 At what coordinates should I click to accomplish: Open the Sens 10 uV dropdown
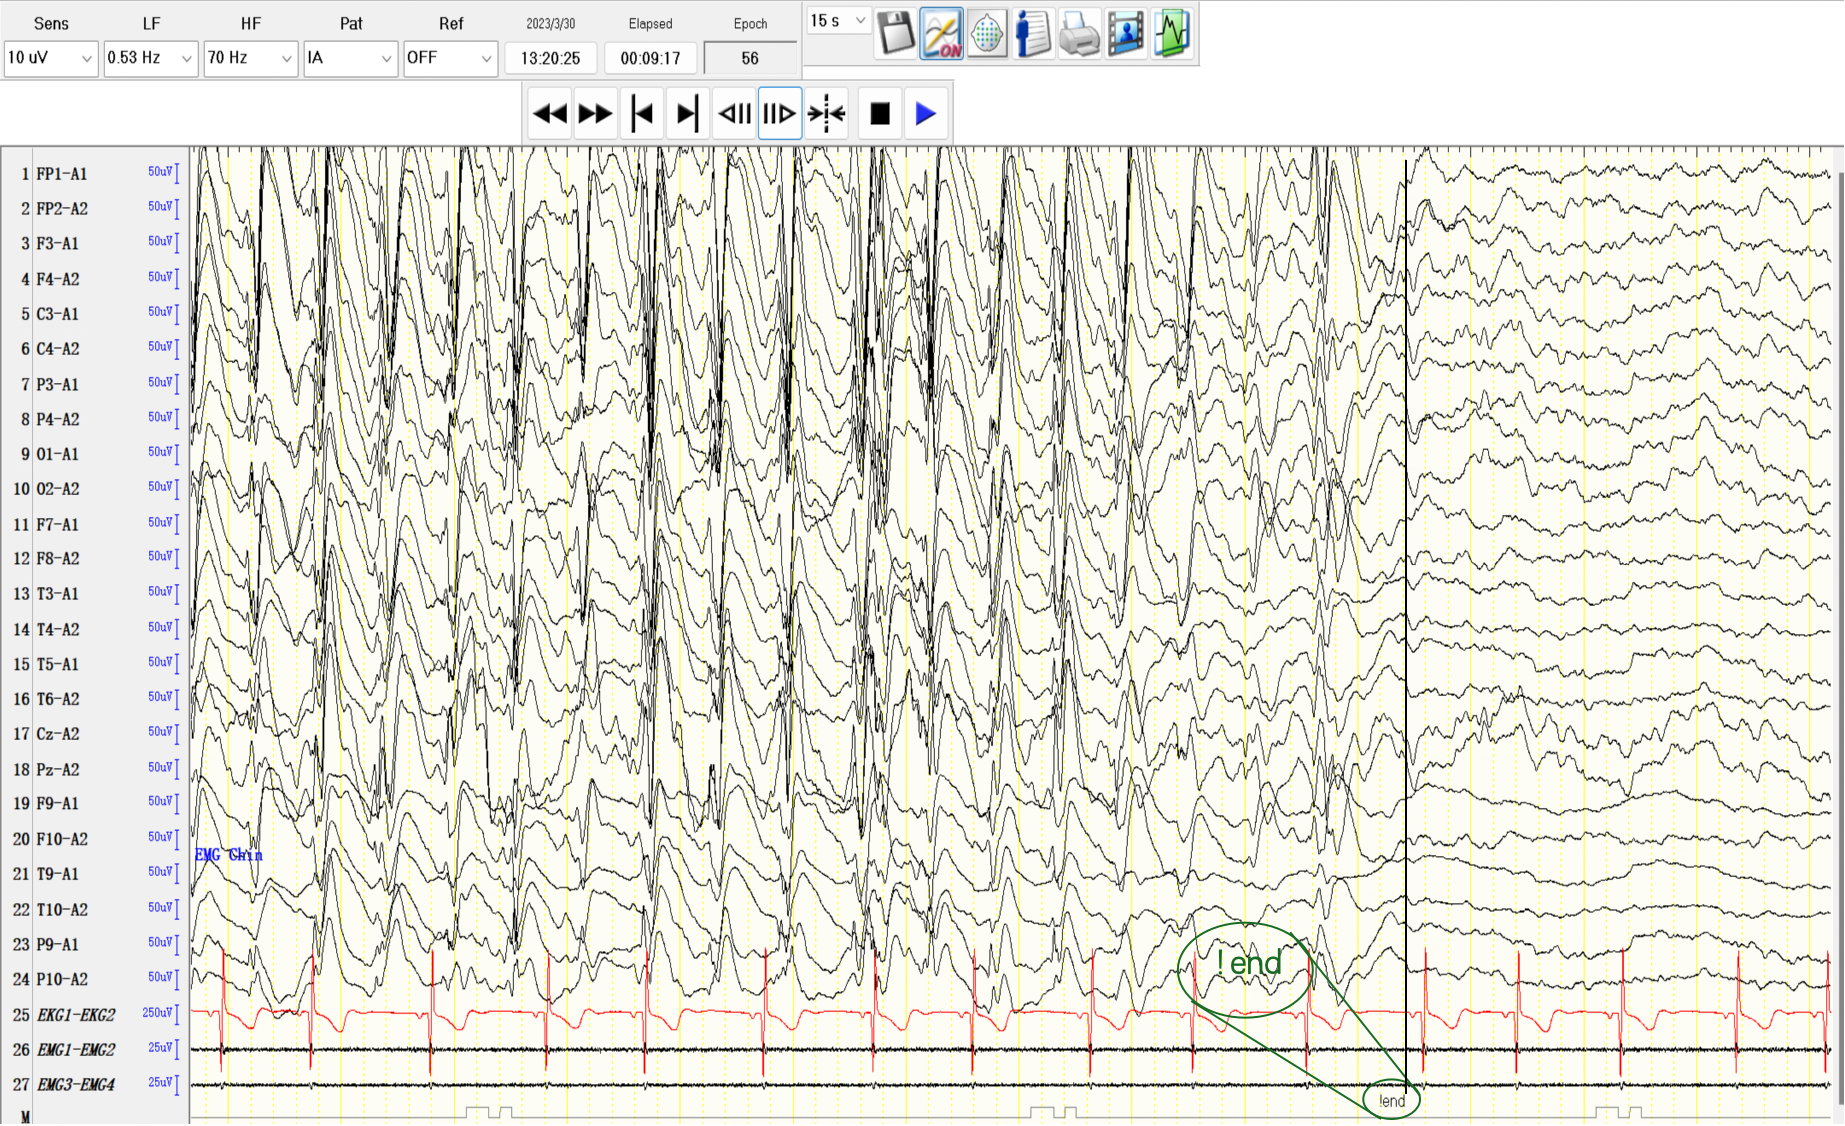50,58
